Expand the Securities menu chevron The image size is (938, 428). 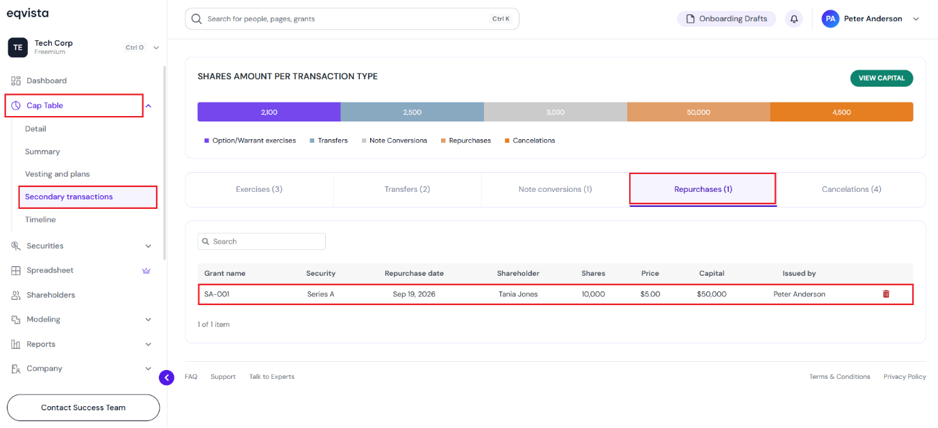[x=148, y=246]
